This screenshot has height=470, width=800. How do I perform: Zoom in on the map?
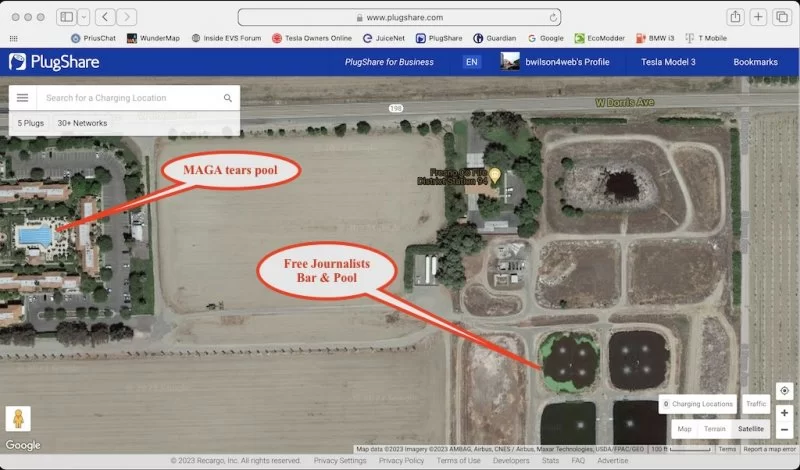(x=785, y=412)
